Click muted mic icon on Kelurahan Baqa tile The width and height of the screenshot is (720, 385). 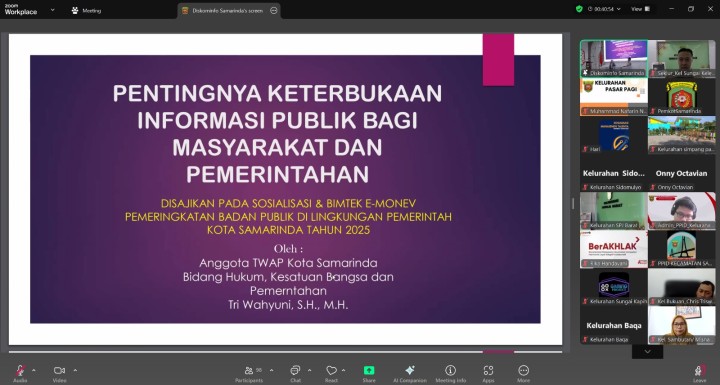pyautogui.click(x=585, y=340)
